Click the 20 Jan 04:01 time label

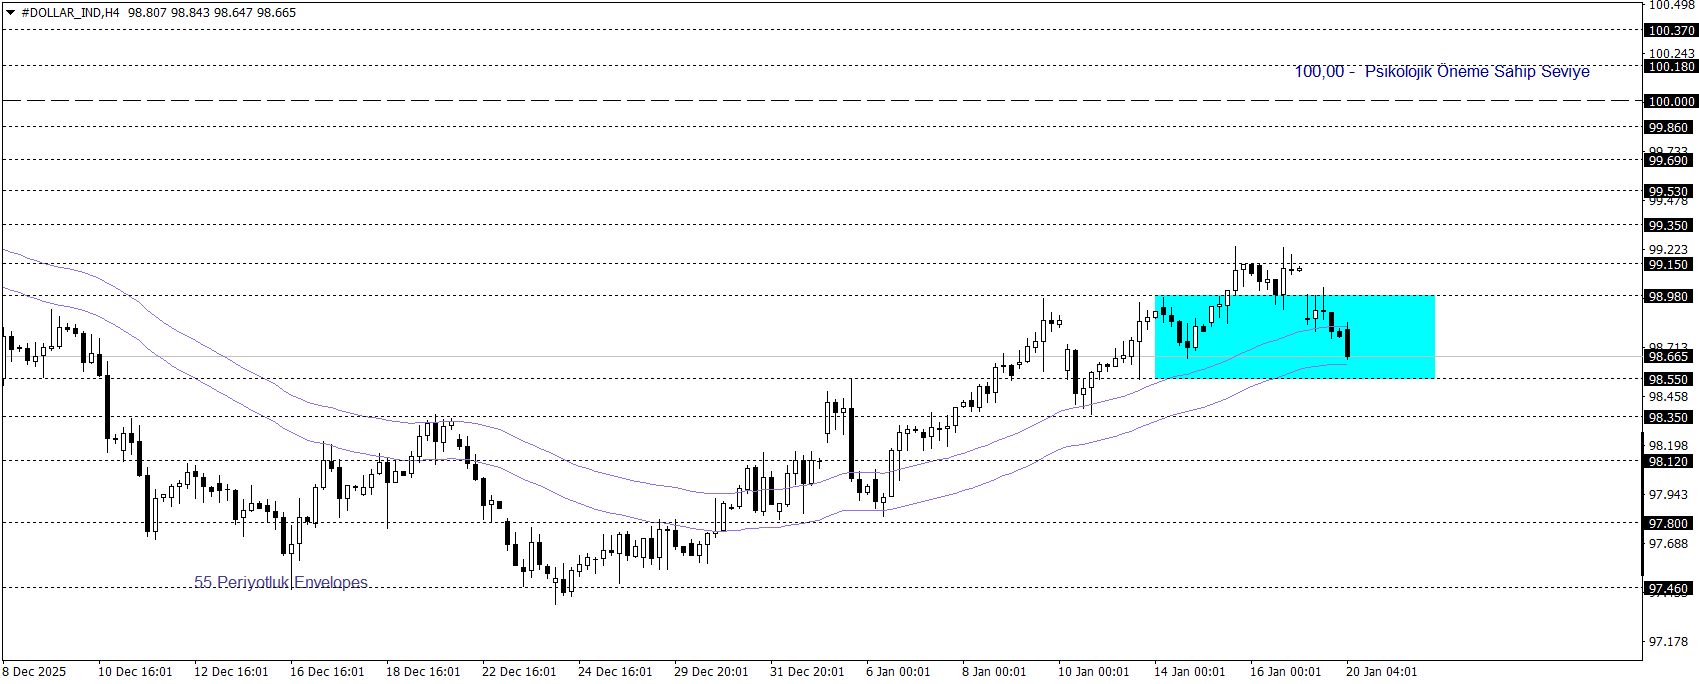click(1381, 672)
